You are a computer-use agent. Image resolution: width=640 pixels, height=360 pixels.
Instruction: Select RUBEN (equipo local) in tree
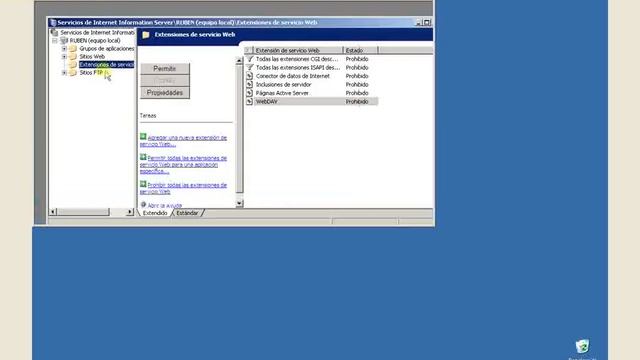95,40
